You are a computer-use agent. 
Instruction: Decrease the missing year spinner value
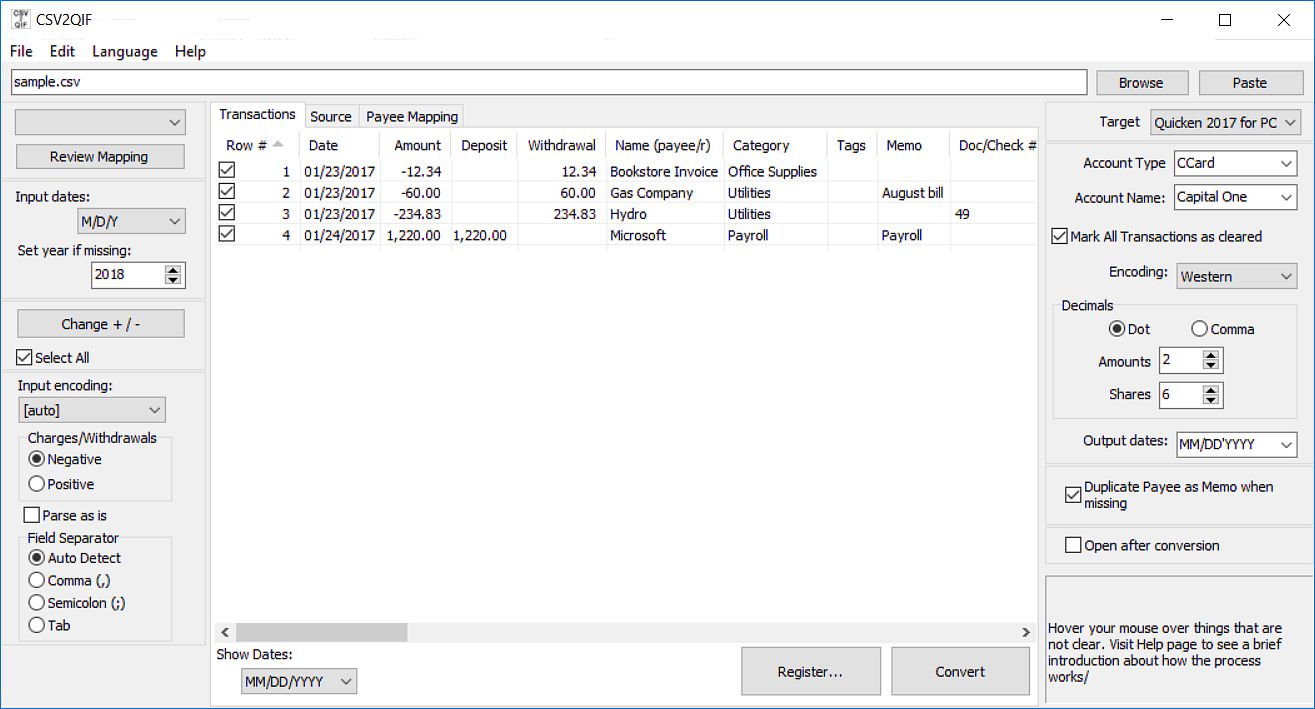pos(173,280)
